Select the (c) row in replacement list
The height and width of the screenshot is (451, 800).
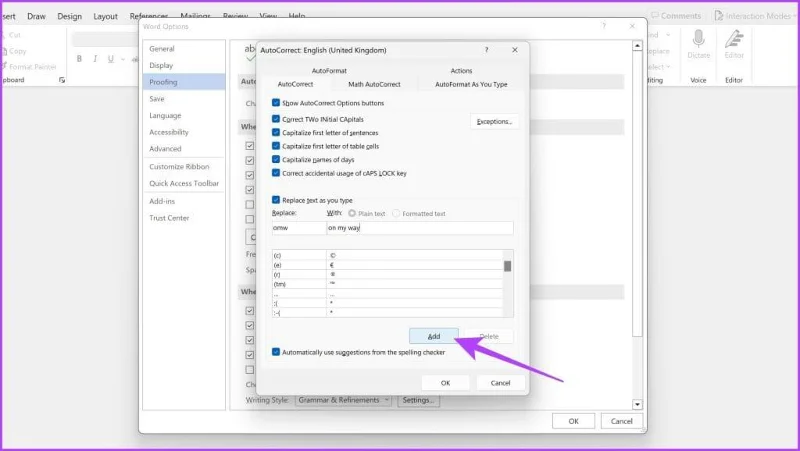[x=387, y=255]
